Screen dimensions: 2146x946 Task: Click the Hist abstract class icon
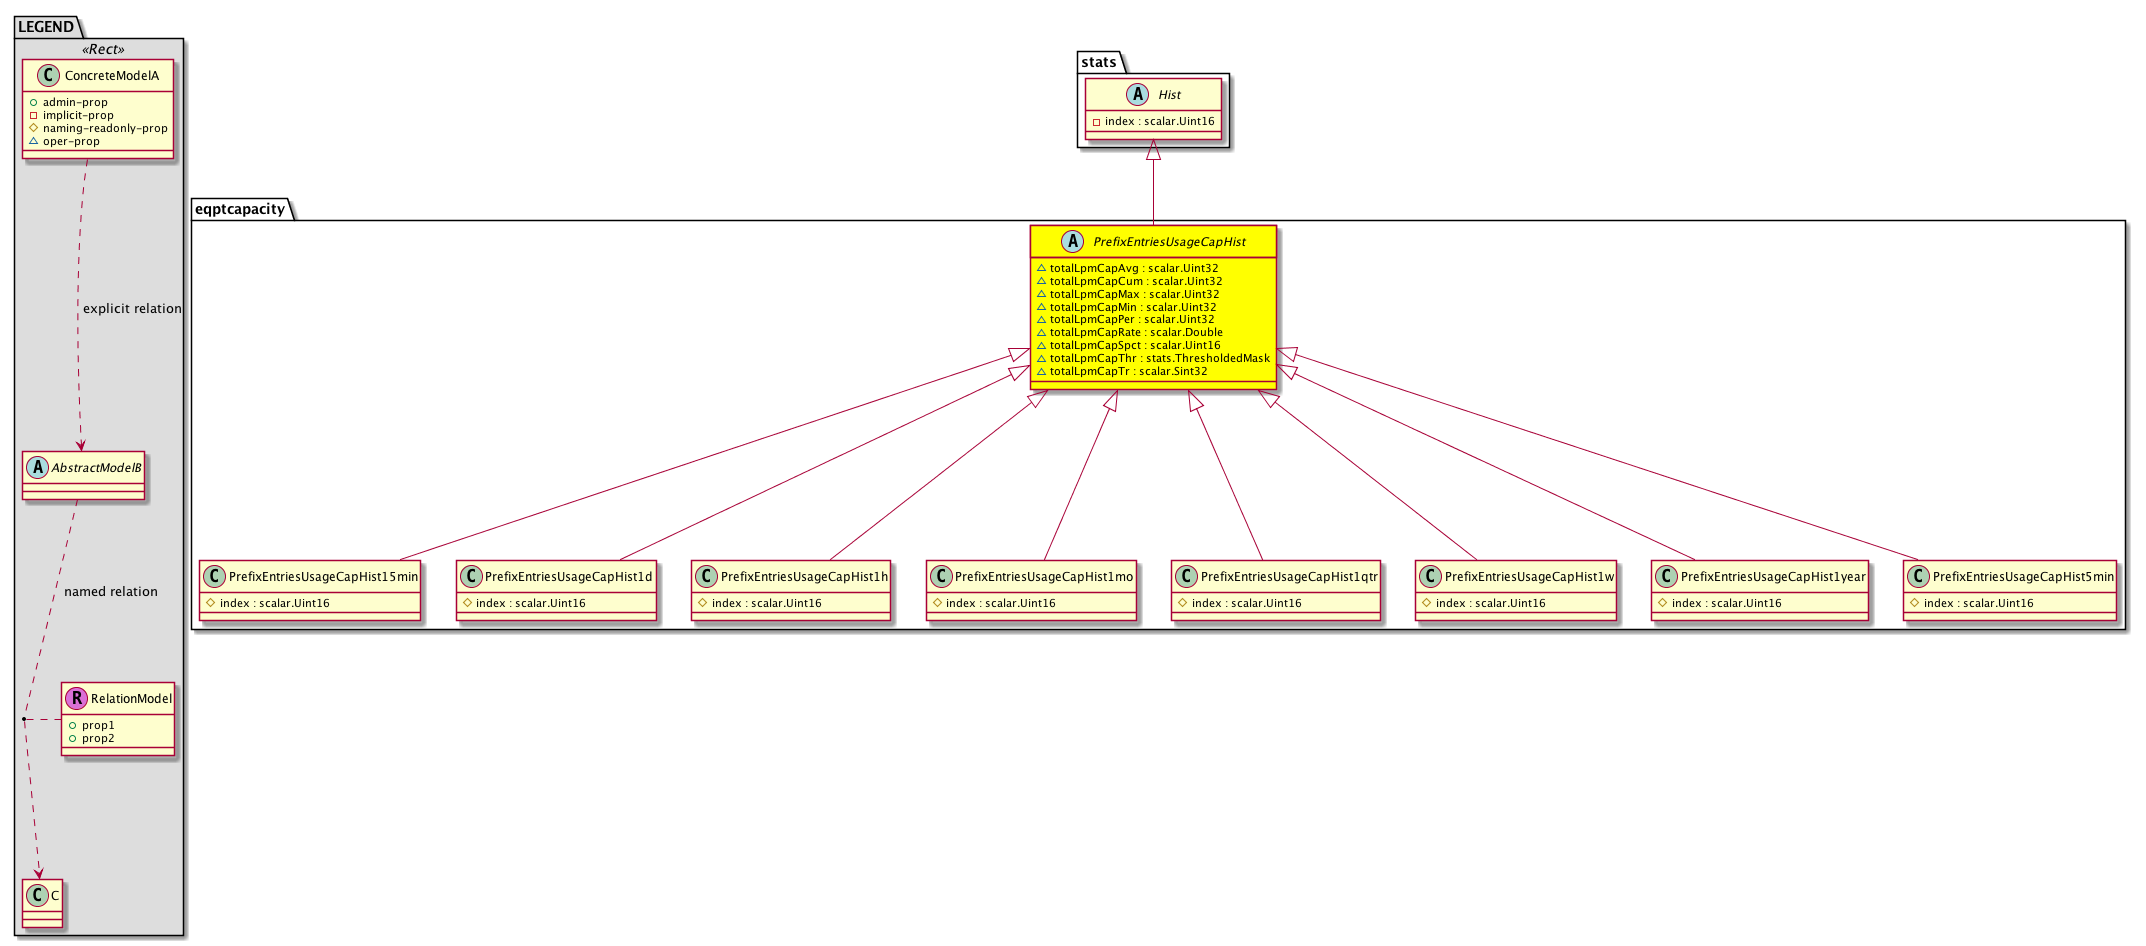(x=1137, y=95)
